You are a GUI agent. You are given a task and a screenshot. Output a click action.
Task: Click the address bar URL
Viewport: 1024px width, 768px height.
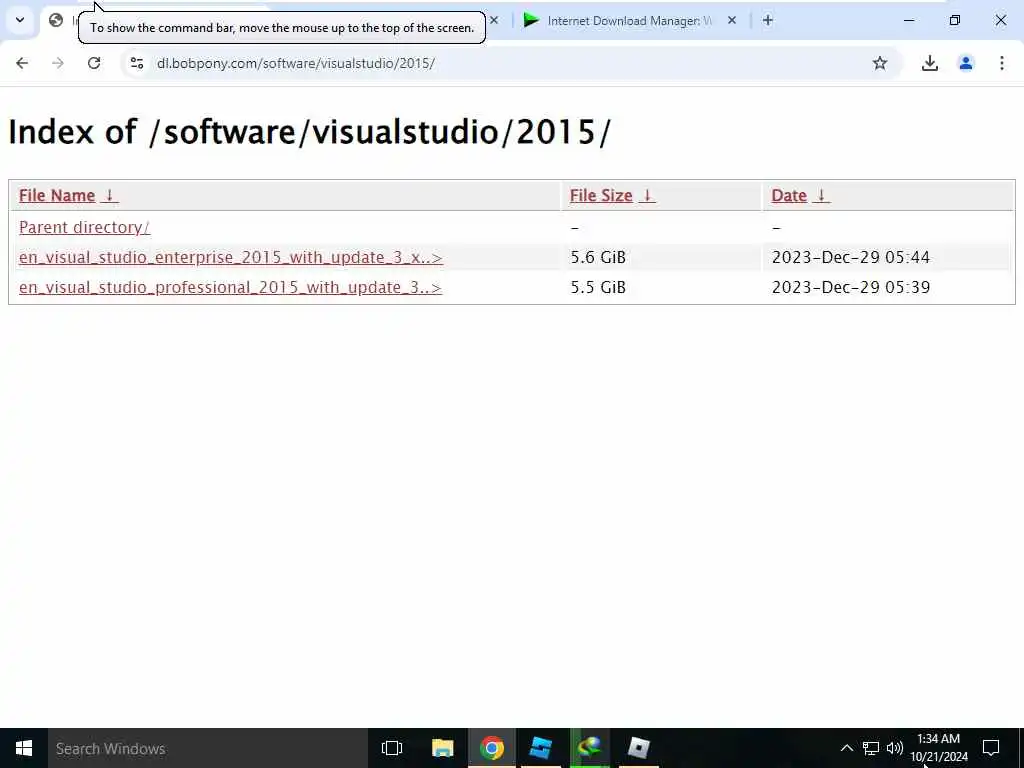point(296,63)
